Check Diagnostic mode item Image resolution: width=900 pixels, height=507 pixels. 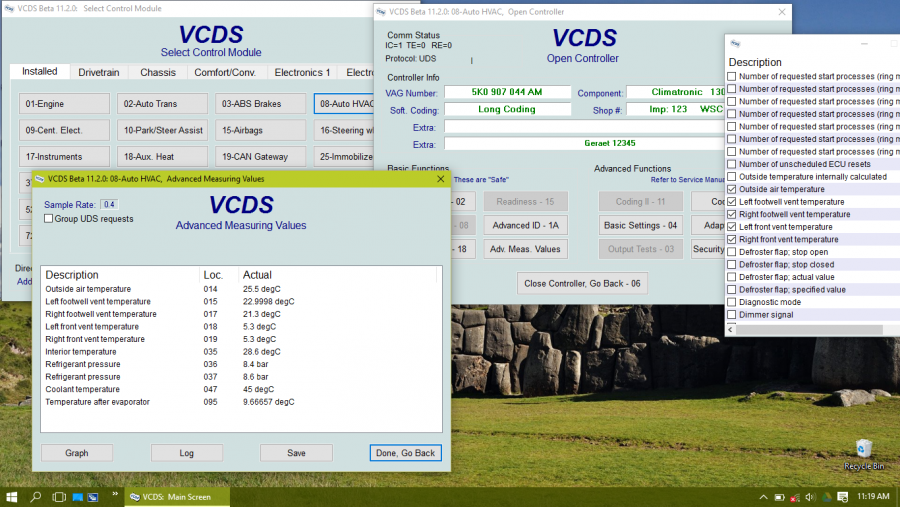click(732, 302)
